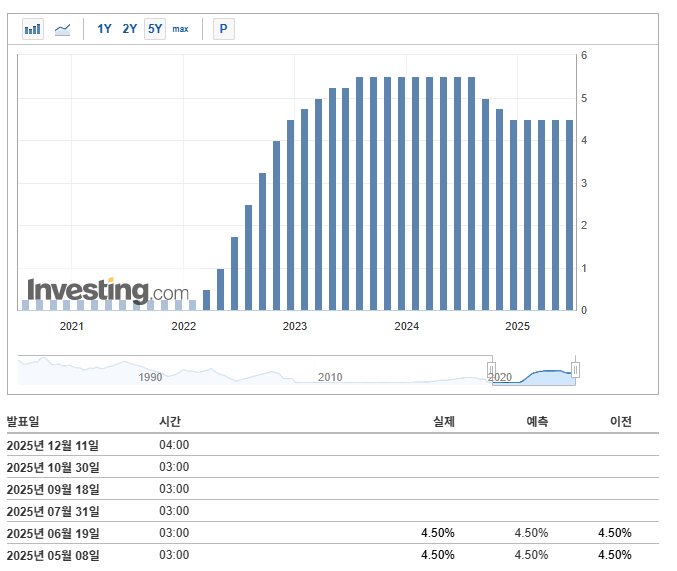Select the 2025년 05월 08일 row date
The image size is (677, 571).
pyautogui.click(x=53, y=555)
